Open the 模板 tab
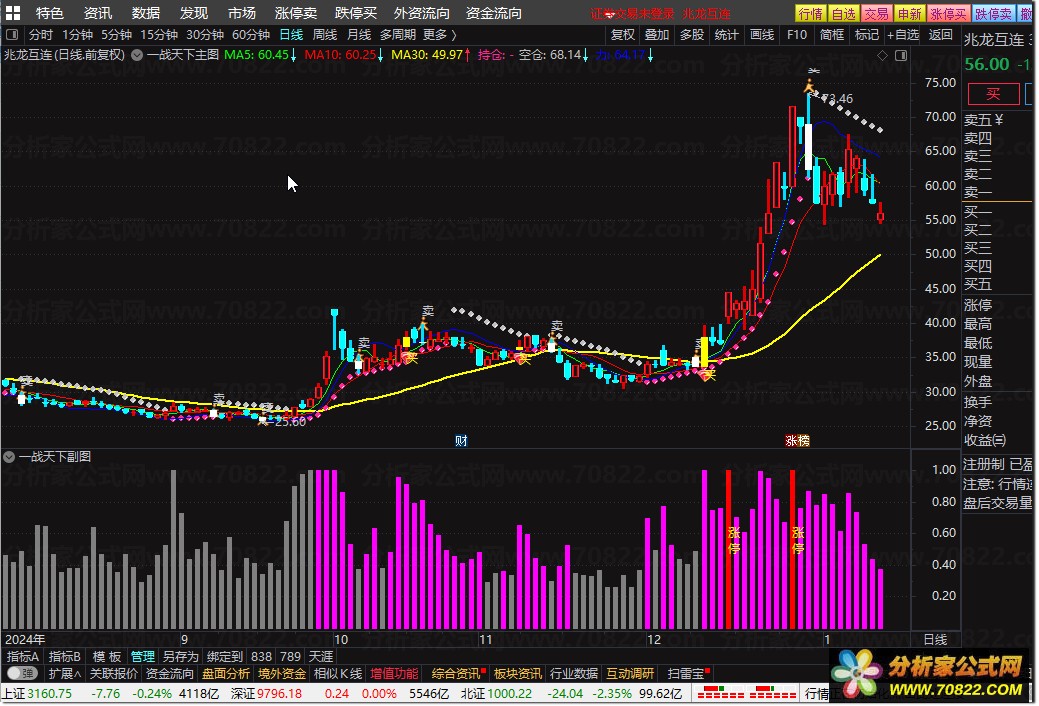Screen dimensions: 1039x706 [107, 656]
